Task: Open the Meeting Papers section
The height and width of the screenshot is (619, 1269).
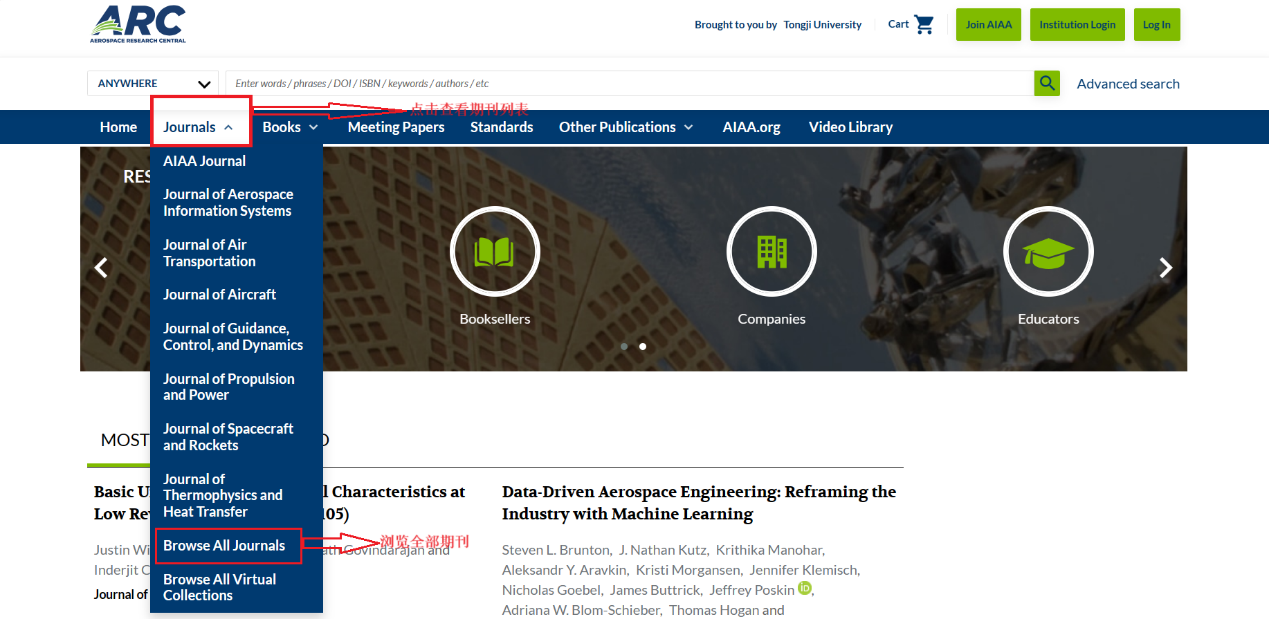Action: (x=396, y=127)
